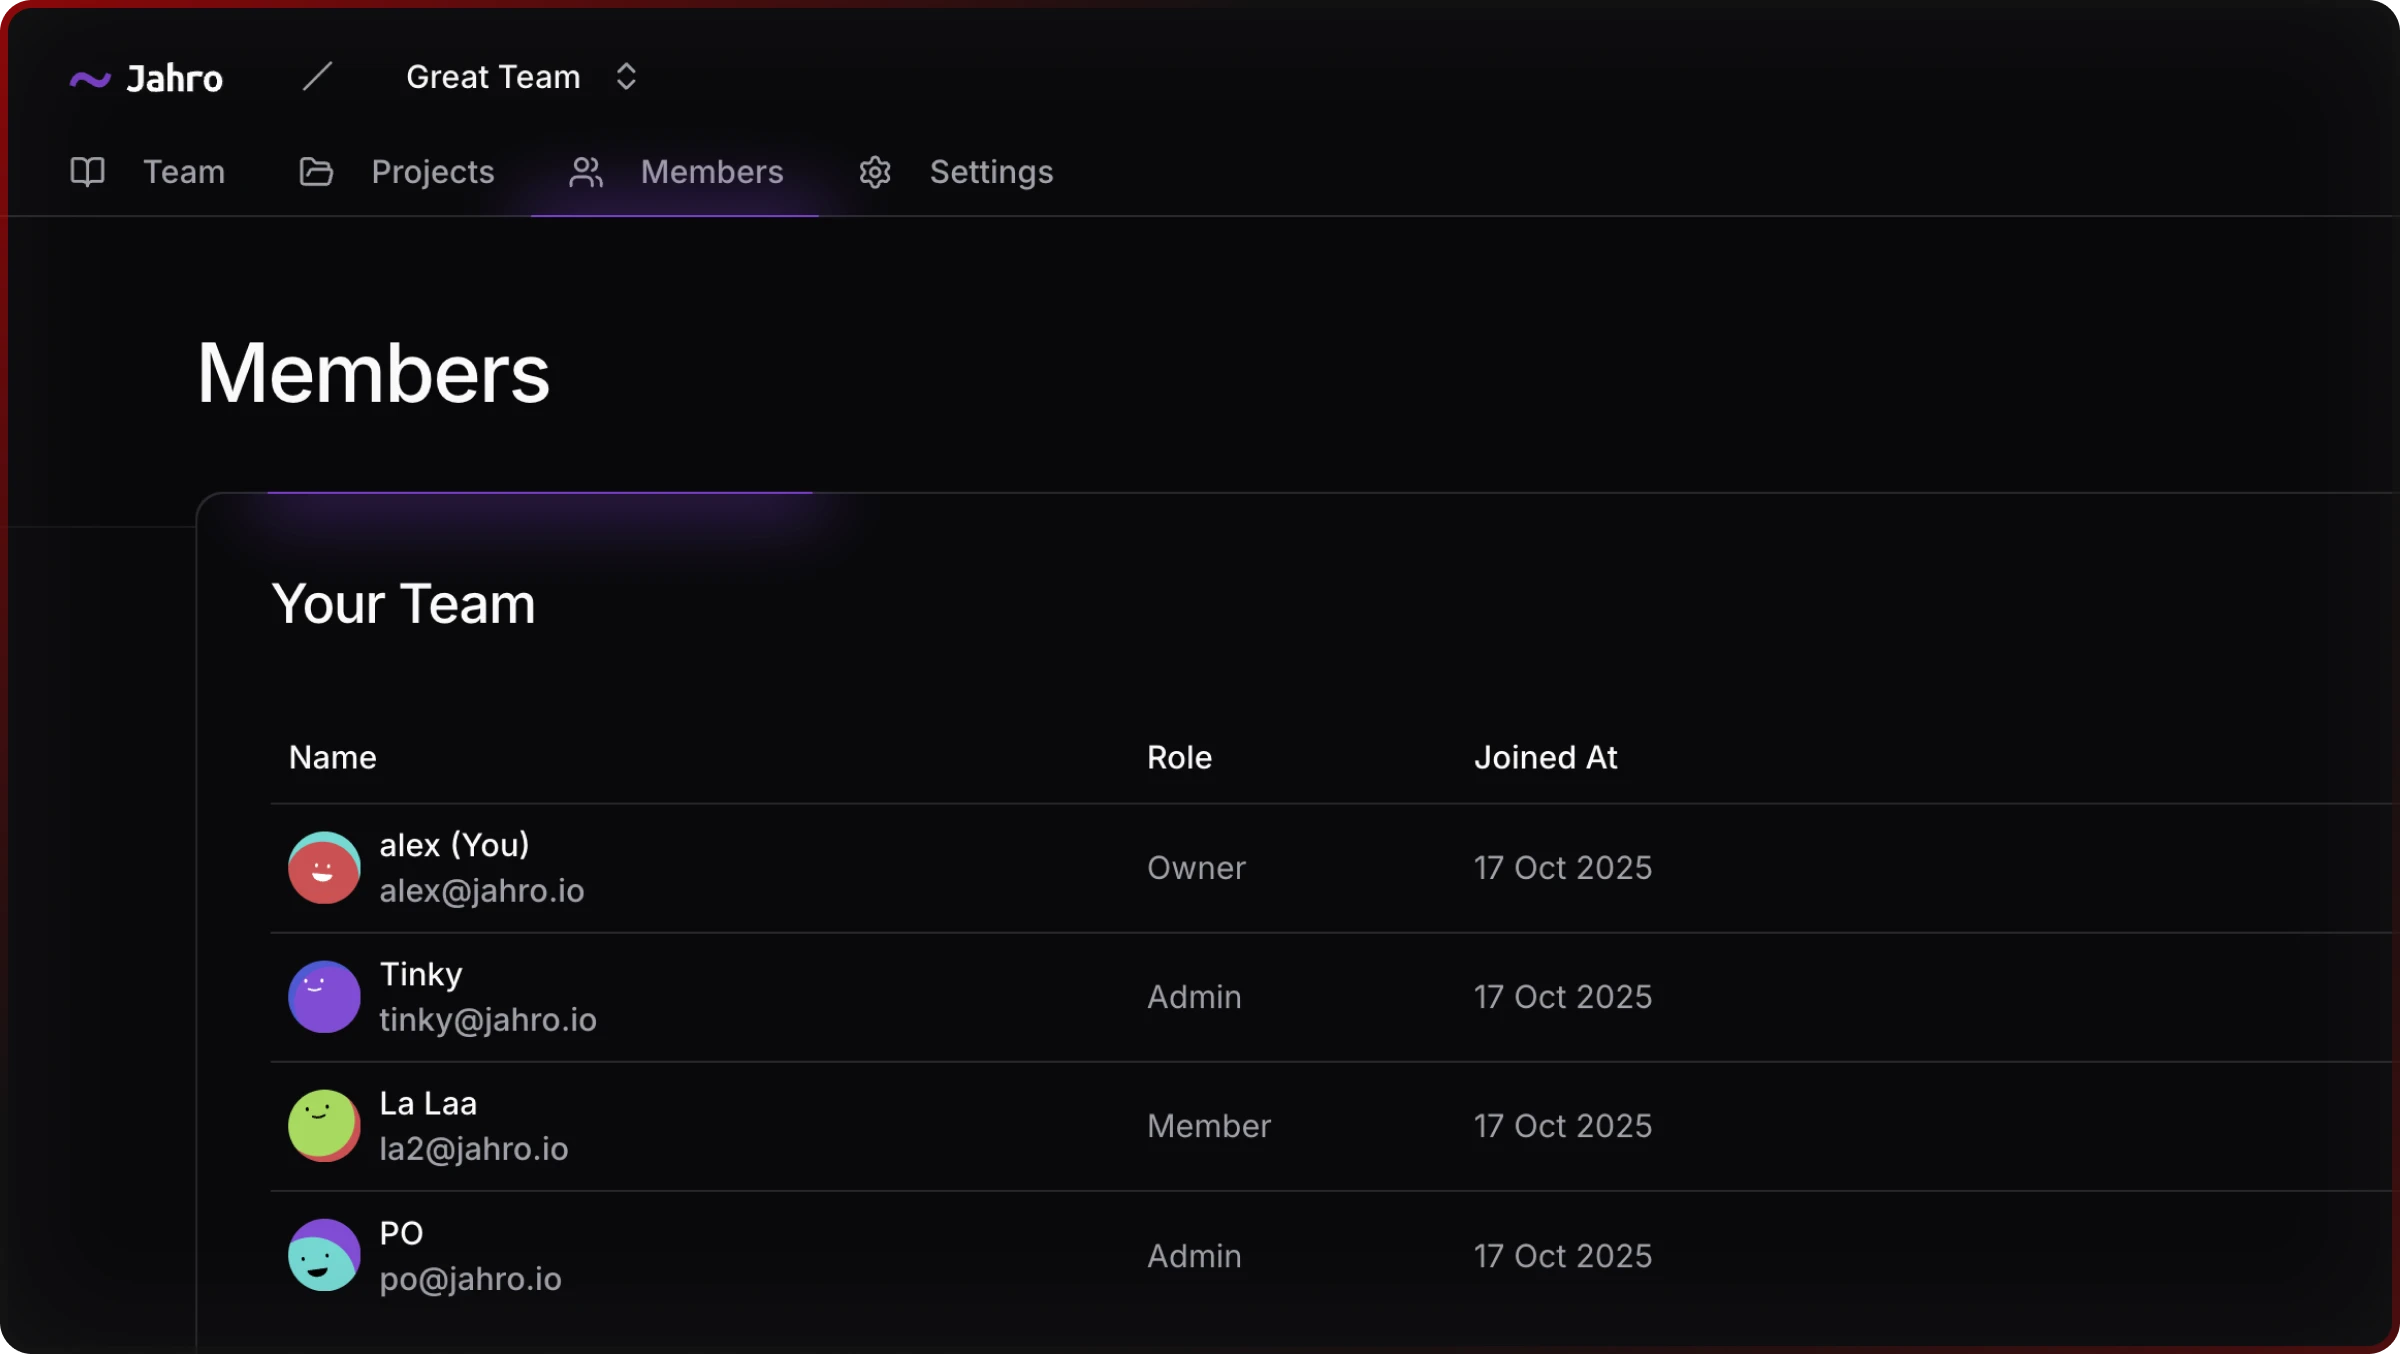This screenshot has width=2400, height=1354.
Task: Click the Team book icon
Action: [88, 172]
